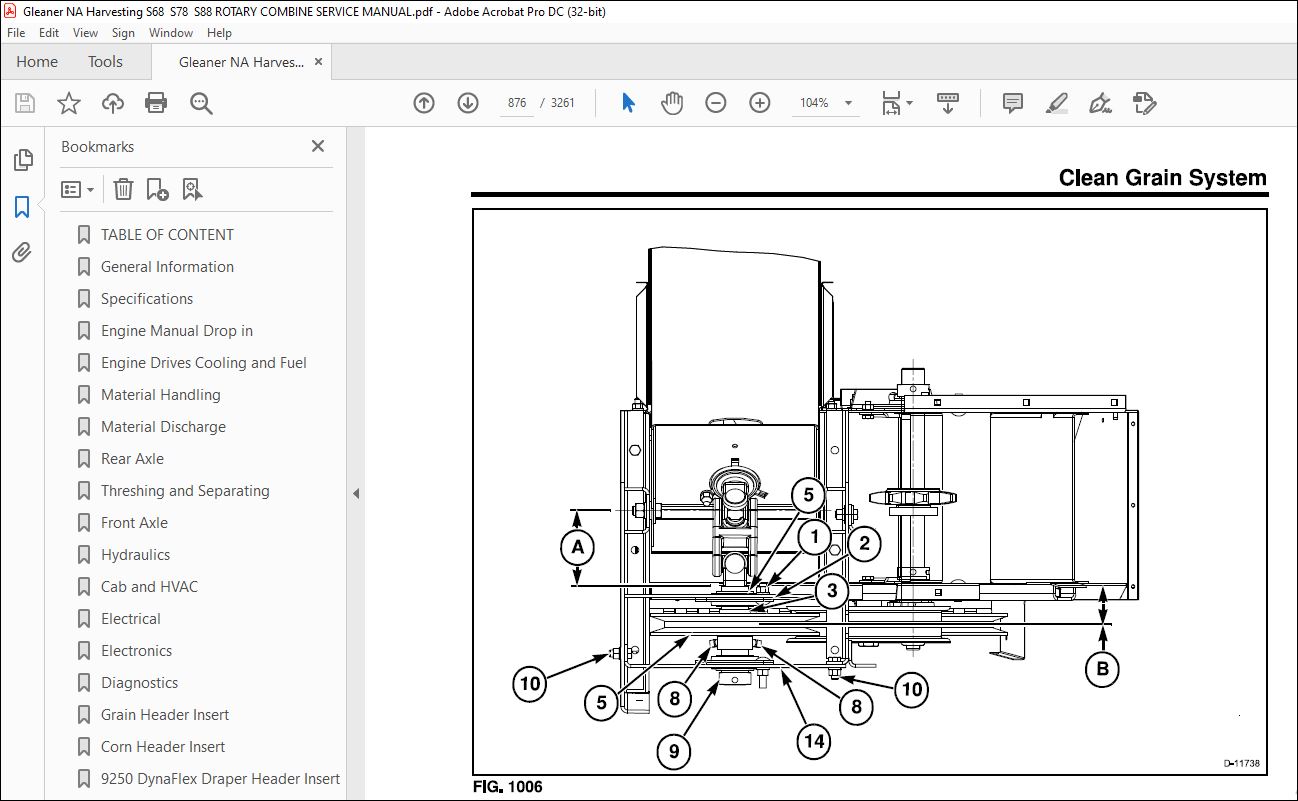This screenshot has width=1298, height=801.
Task: Open Threshing and Separating bookmark
Action: [185, 491]
